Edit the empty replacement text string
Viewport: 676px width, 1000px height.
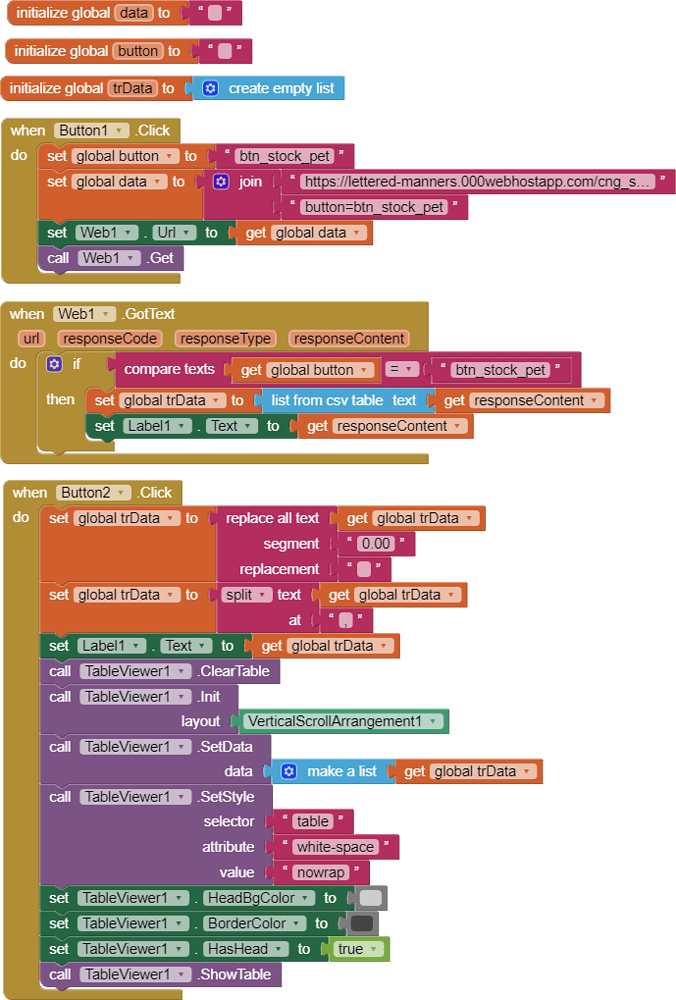(x=364, y=569)
